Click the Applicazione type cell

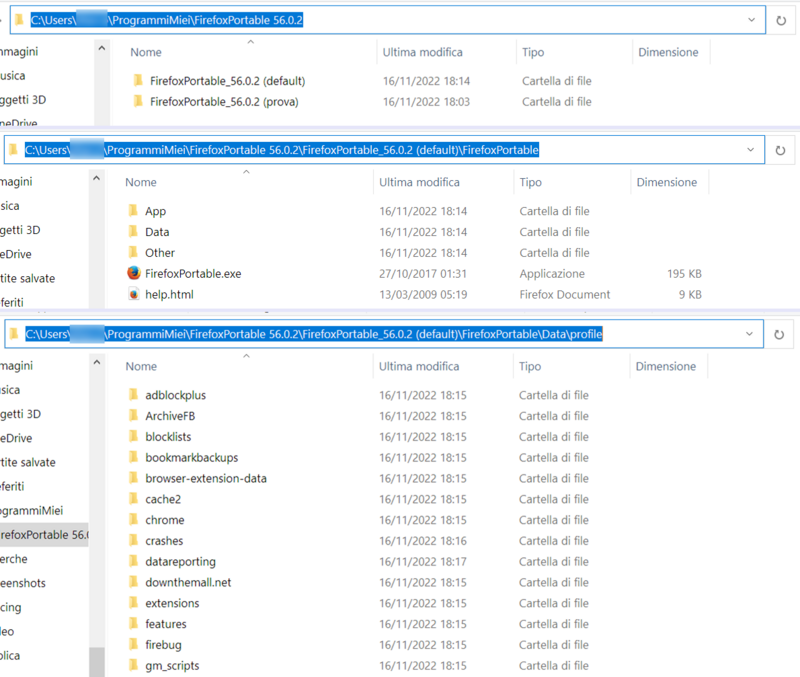[x=552, y=273]
